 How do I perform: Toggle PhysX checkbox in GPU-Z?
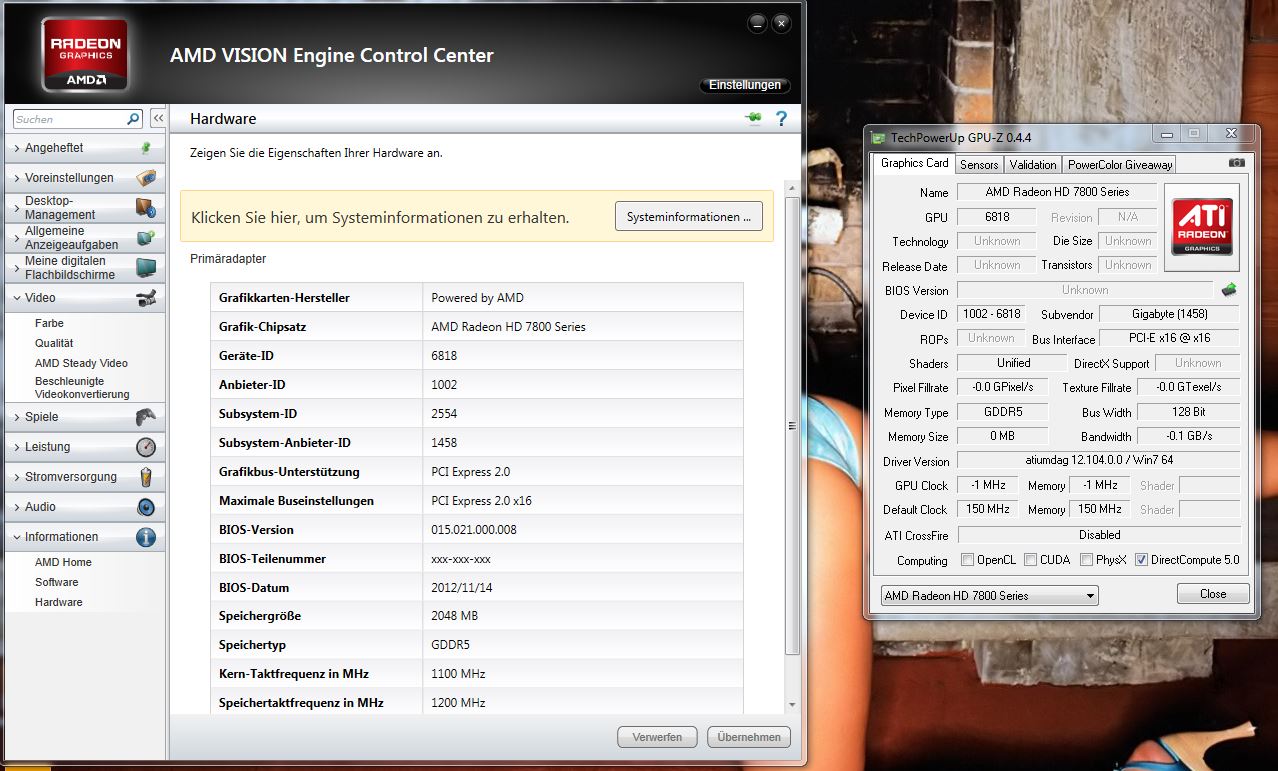point(1086,560)
